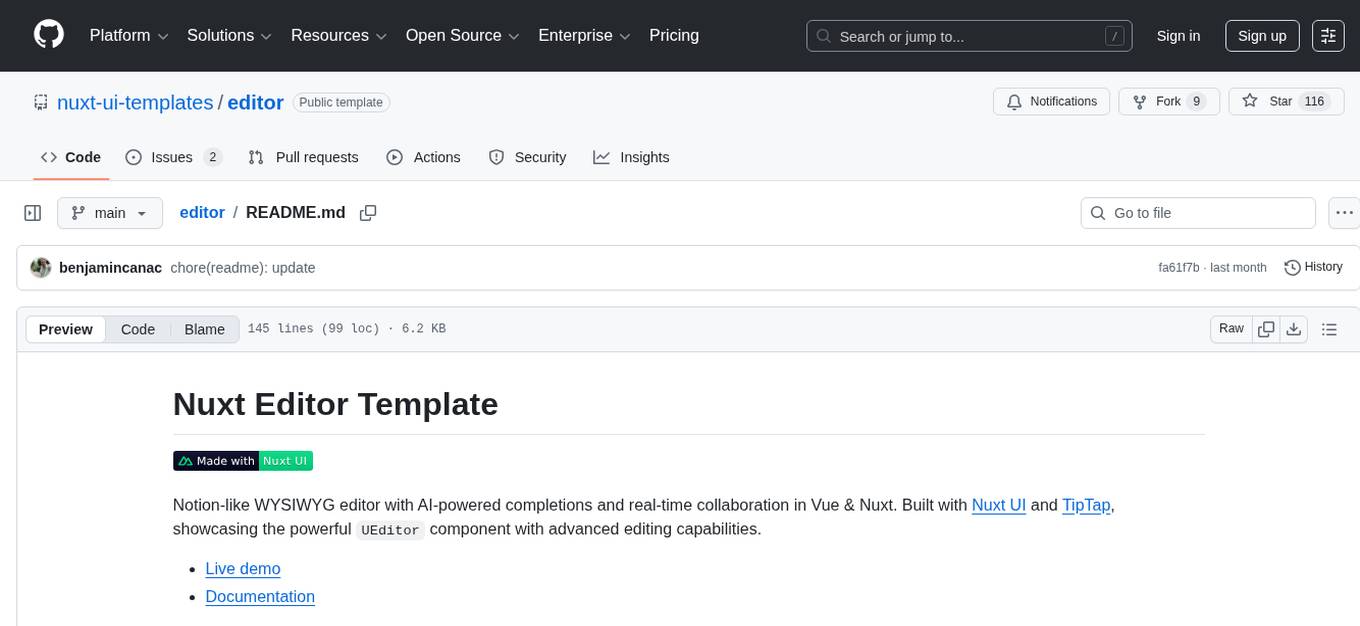The height and width of the screenshot is (626, 1360).
Task: Click the GitHub logo
Action: point(48,35)
